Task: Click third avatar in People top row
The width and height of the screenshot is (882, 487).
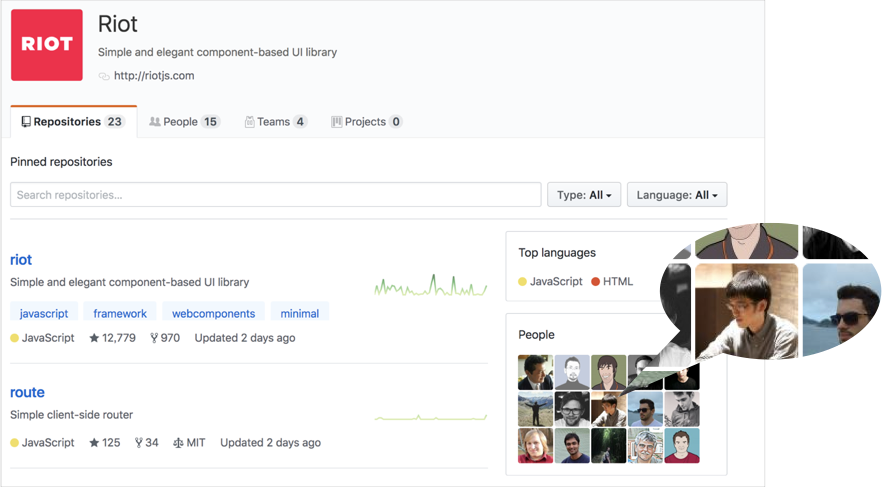Action: 609,372
